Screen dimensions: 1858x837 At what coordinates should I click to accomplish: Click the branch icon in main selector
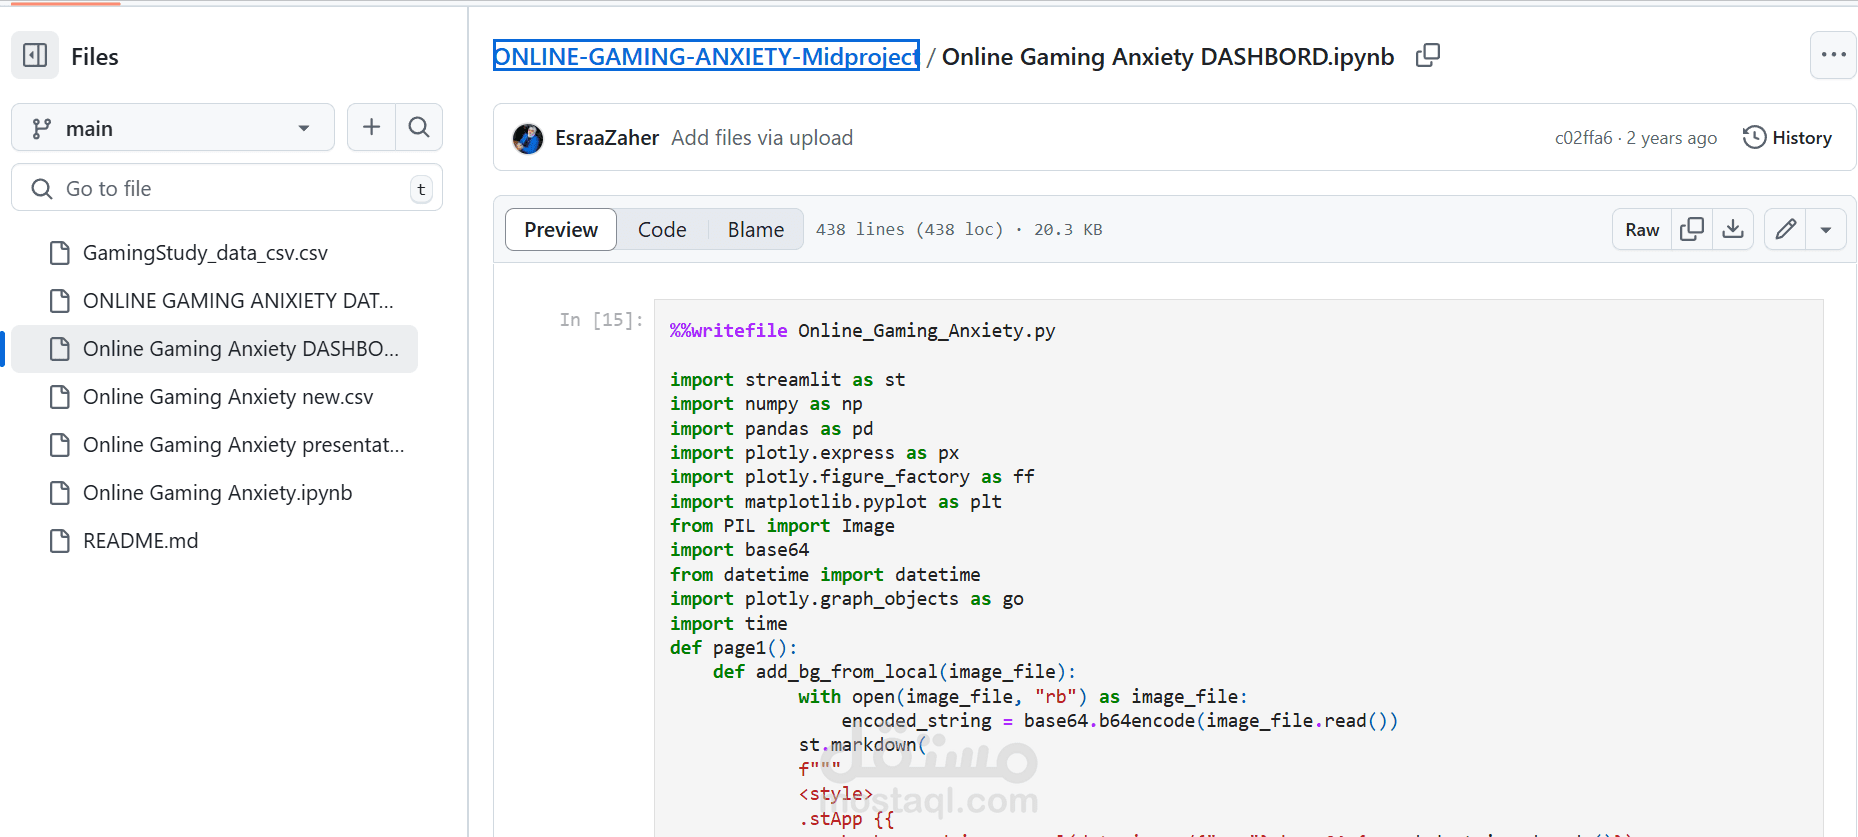click(41, 128)
